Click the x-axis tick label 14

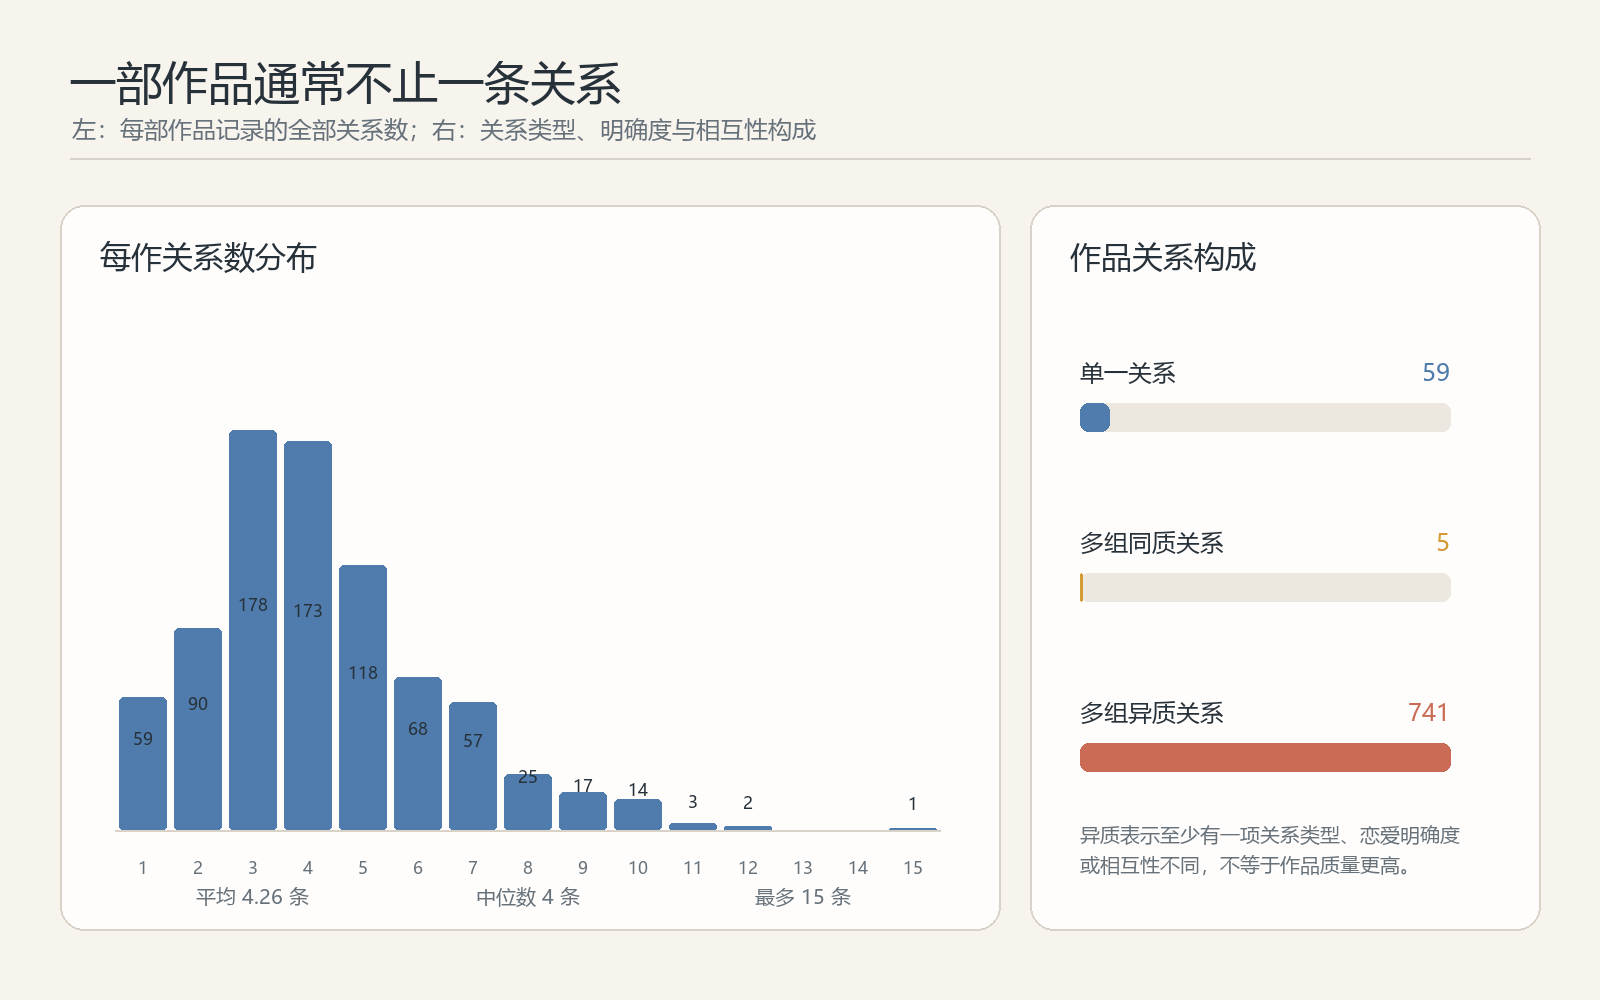pos(858,868)
